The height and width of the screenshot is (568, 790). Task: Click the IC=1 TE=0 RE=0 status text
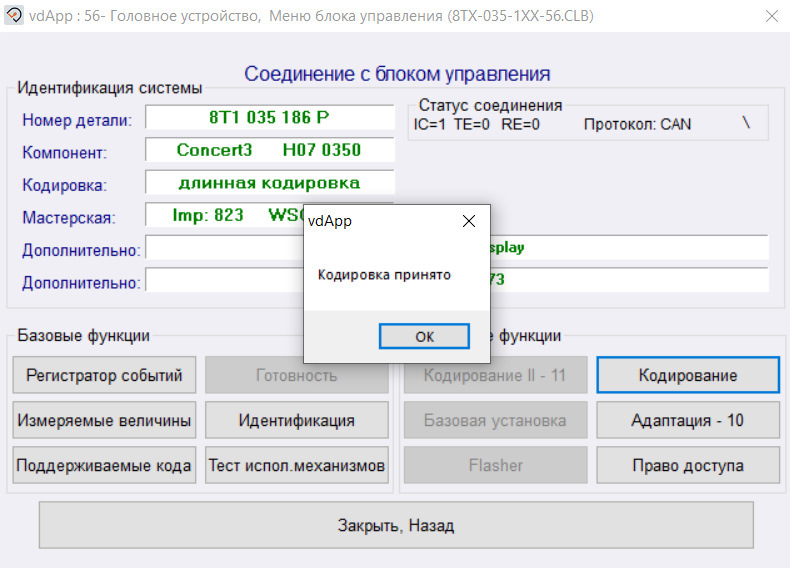476,124
